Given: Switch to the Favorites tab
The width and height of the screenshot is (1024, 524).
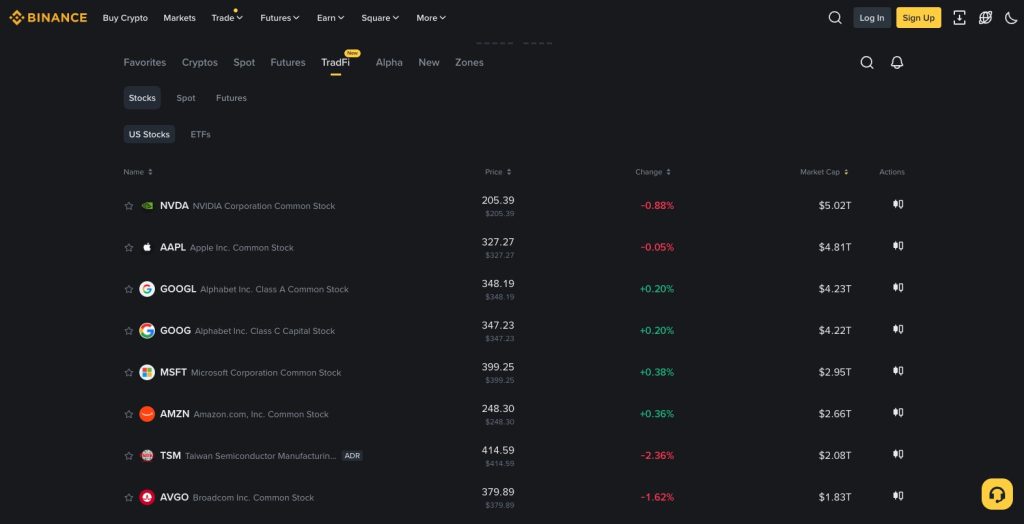Looking at the screenshot, I should 145,63.
